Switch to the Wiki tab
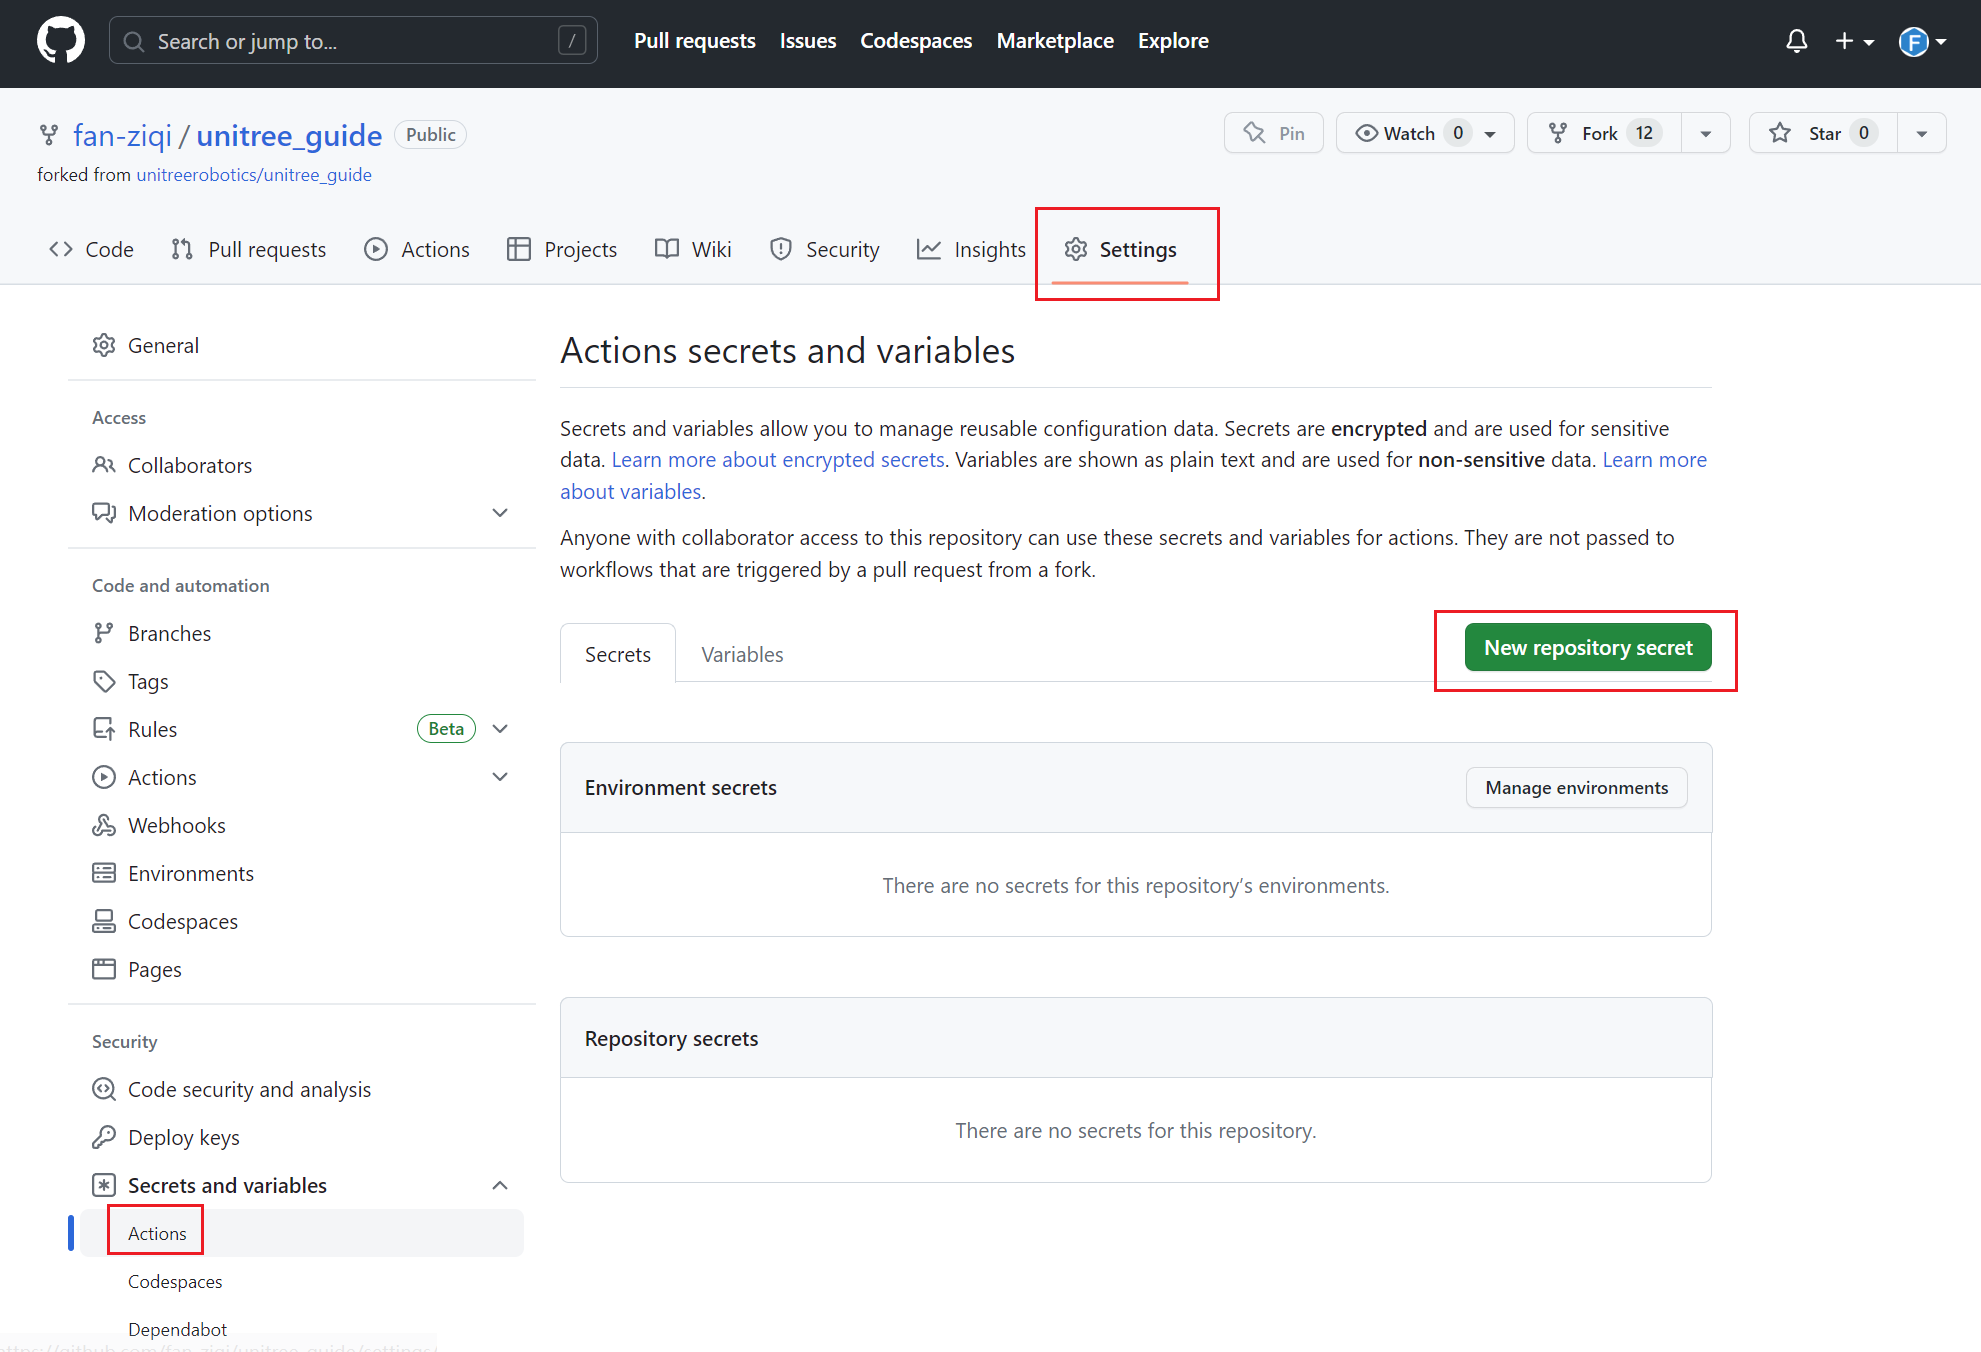1981x1352 pixels. coord(693,249)
